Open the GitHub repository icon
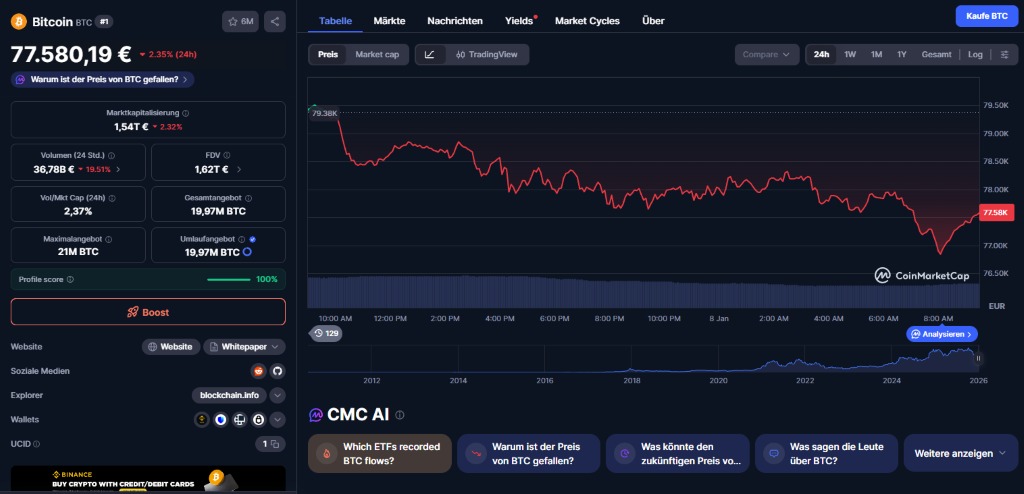Viewport: 1024px width, 494px height. (x=277, y=371)
